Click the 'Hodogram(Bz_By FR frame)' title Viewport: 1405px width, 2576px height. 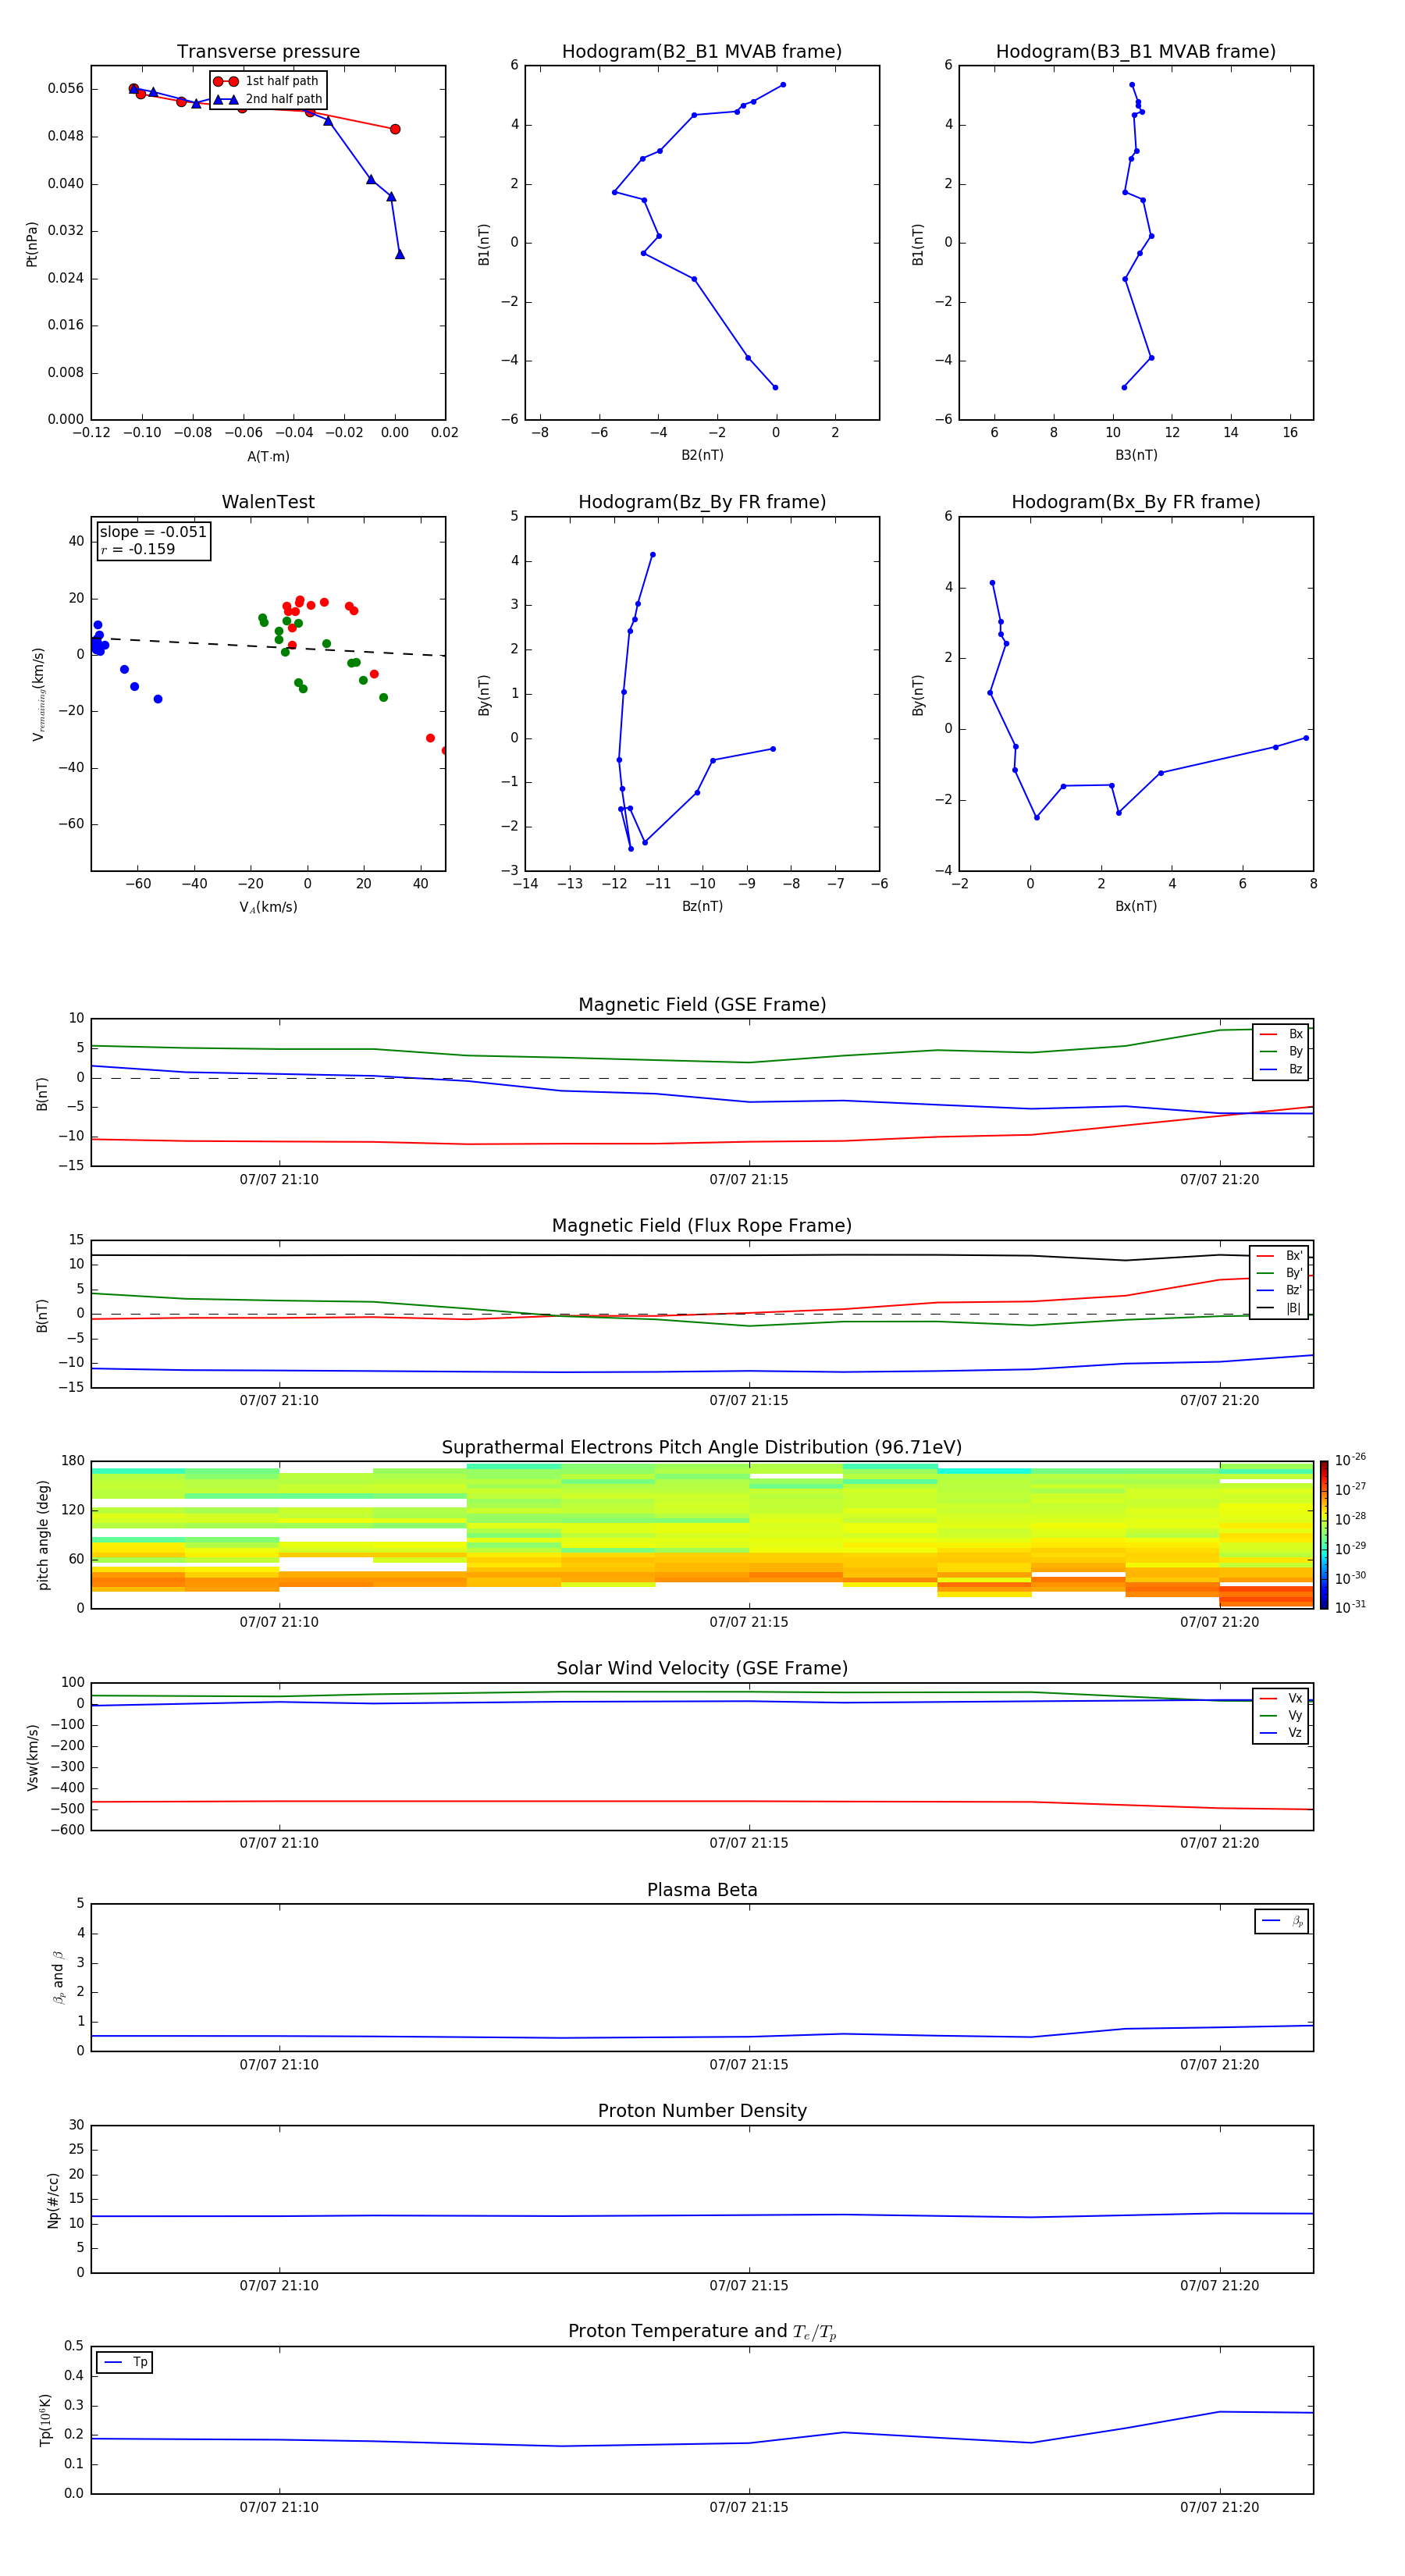tap(702, 502)
